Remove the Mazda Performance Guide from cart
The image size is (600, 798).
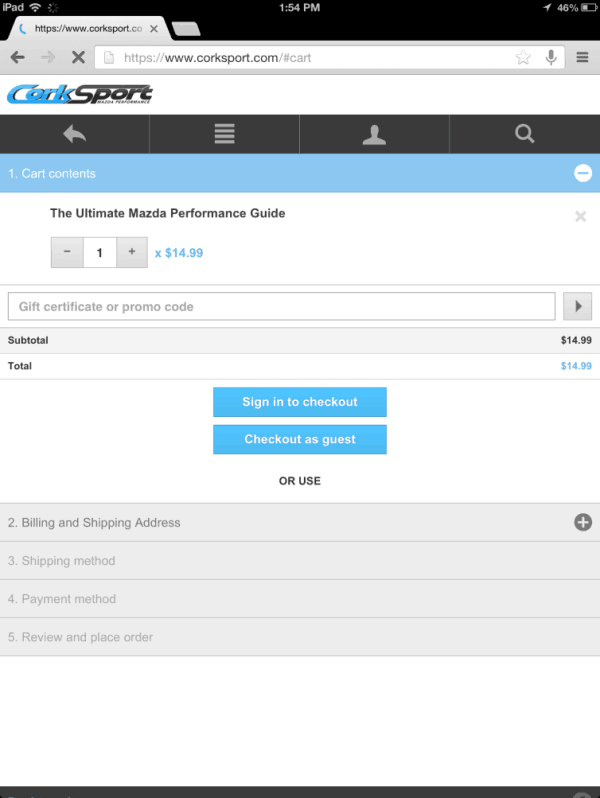580,216
